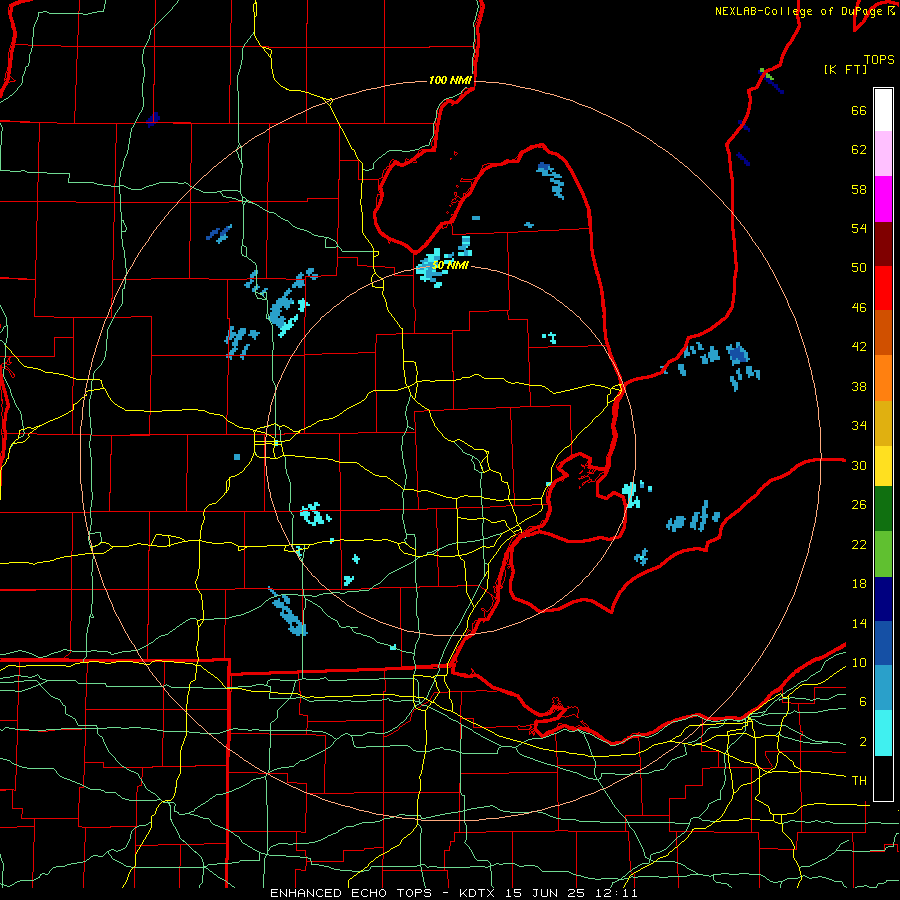Screen dimensions: 900x900
Task: Select the "46" legend value
Action: pos(859,308)
